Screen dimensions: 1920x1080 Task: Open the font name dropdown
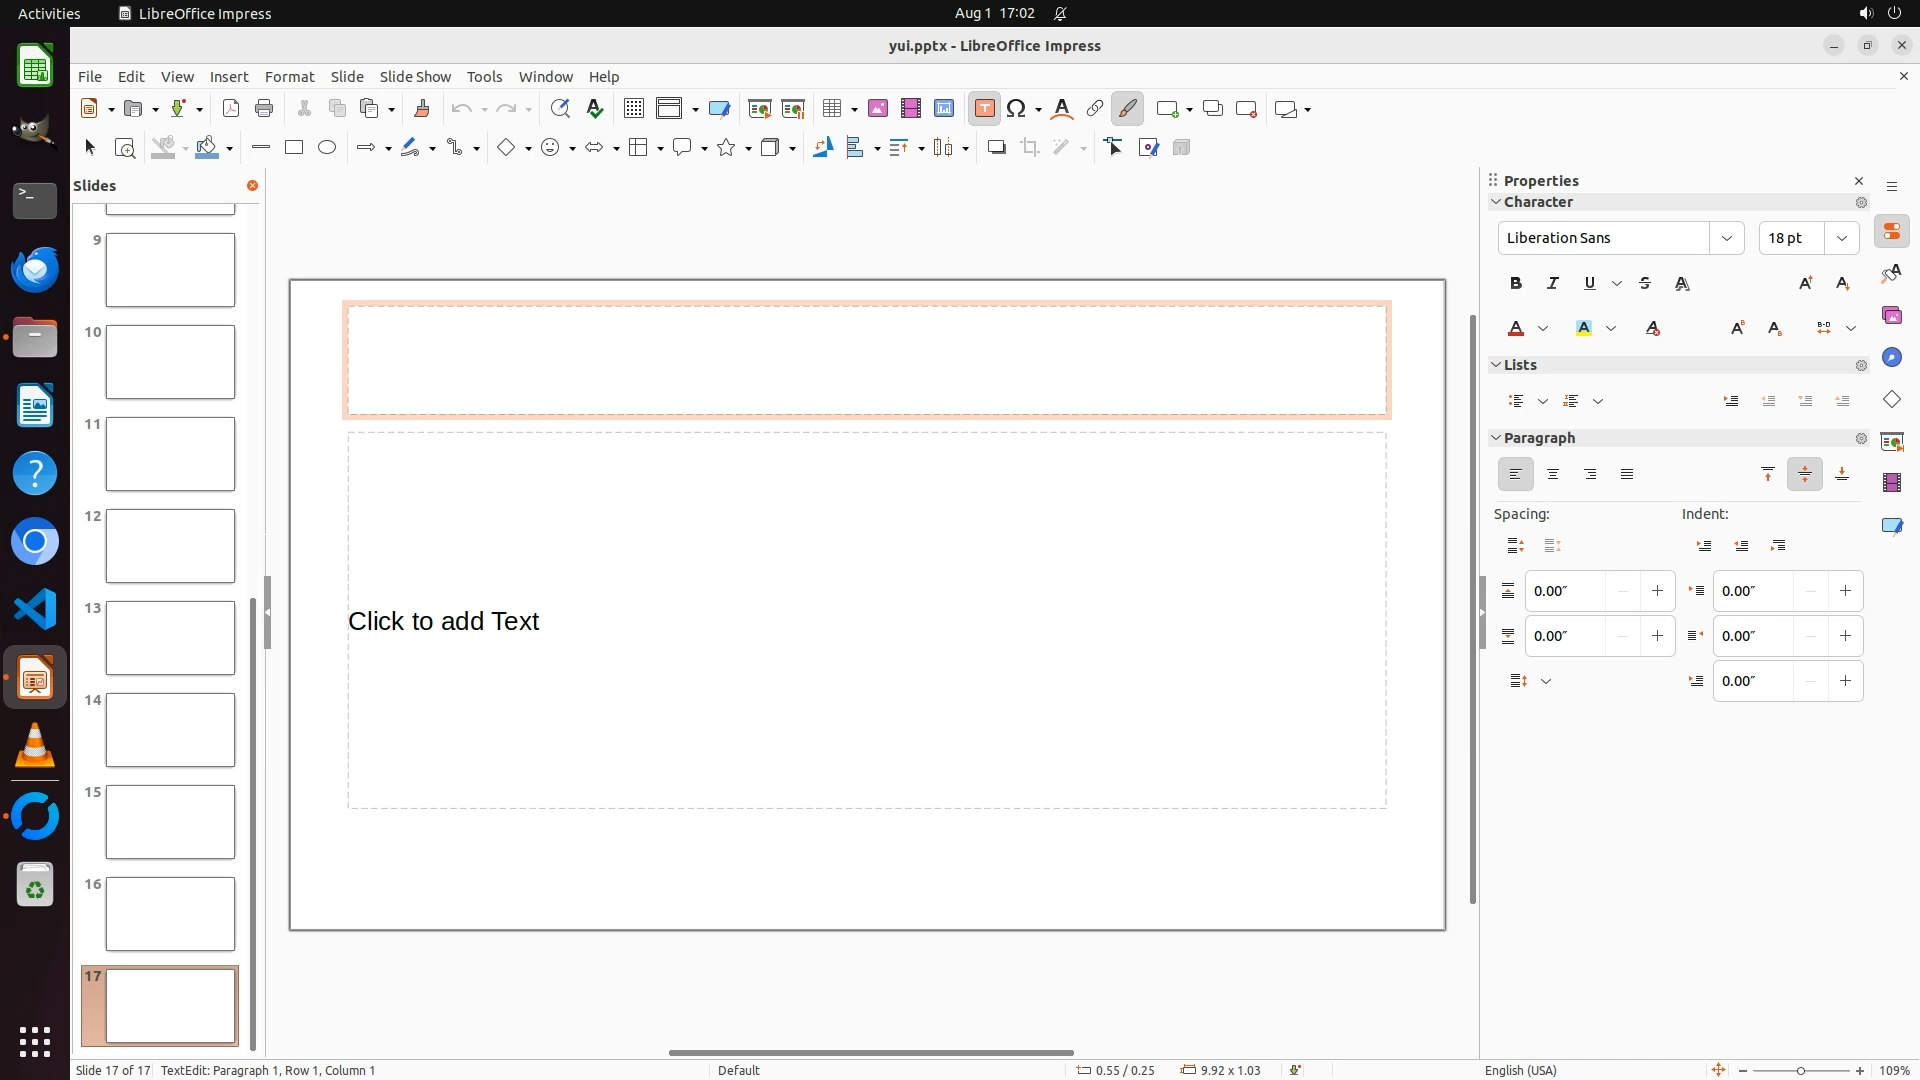(1726, 238)
